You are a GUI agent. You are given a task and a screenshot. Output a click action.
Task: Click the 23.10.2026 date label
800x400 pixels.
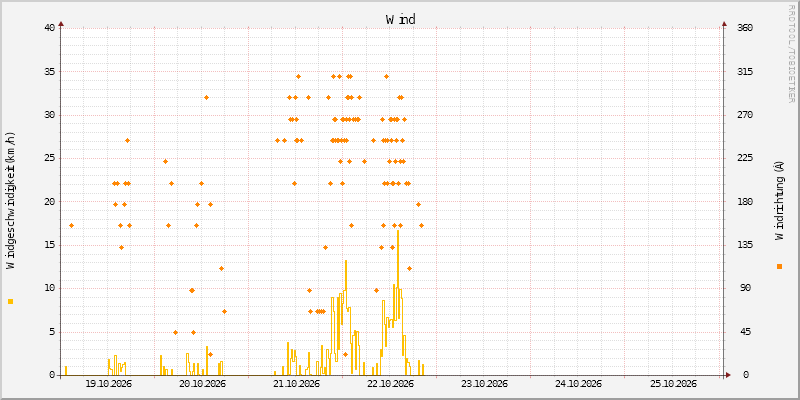coord(484,384)
